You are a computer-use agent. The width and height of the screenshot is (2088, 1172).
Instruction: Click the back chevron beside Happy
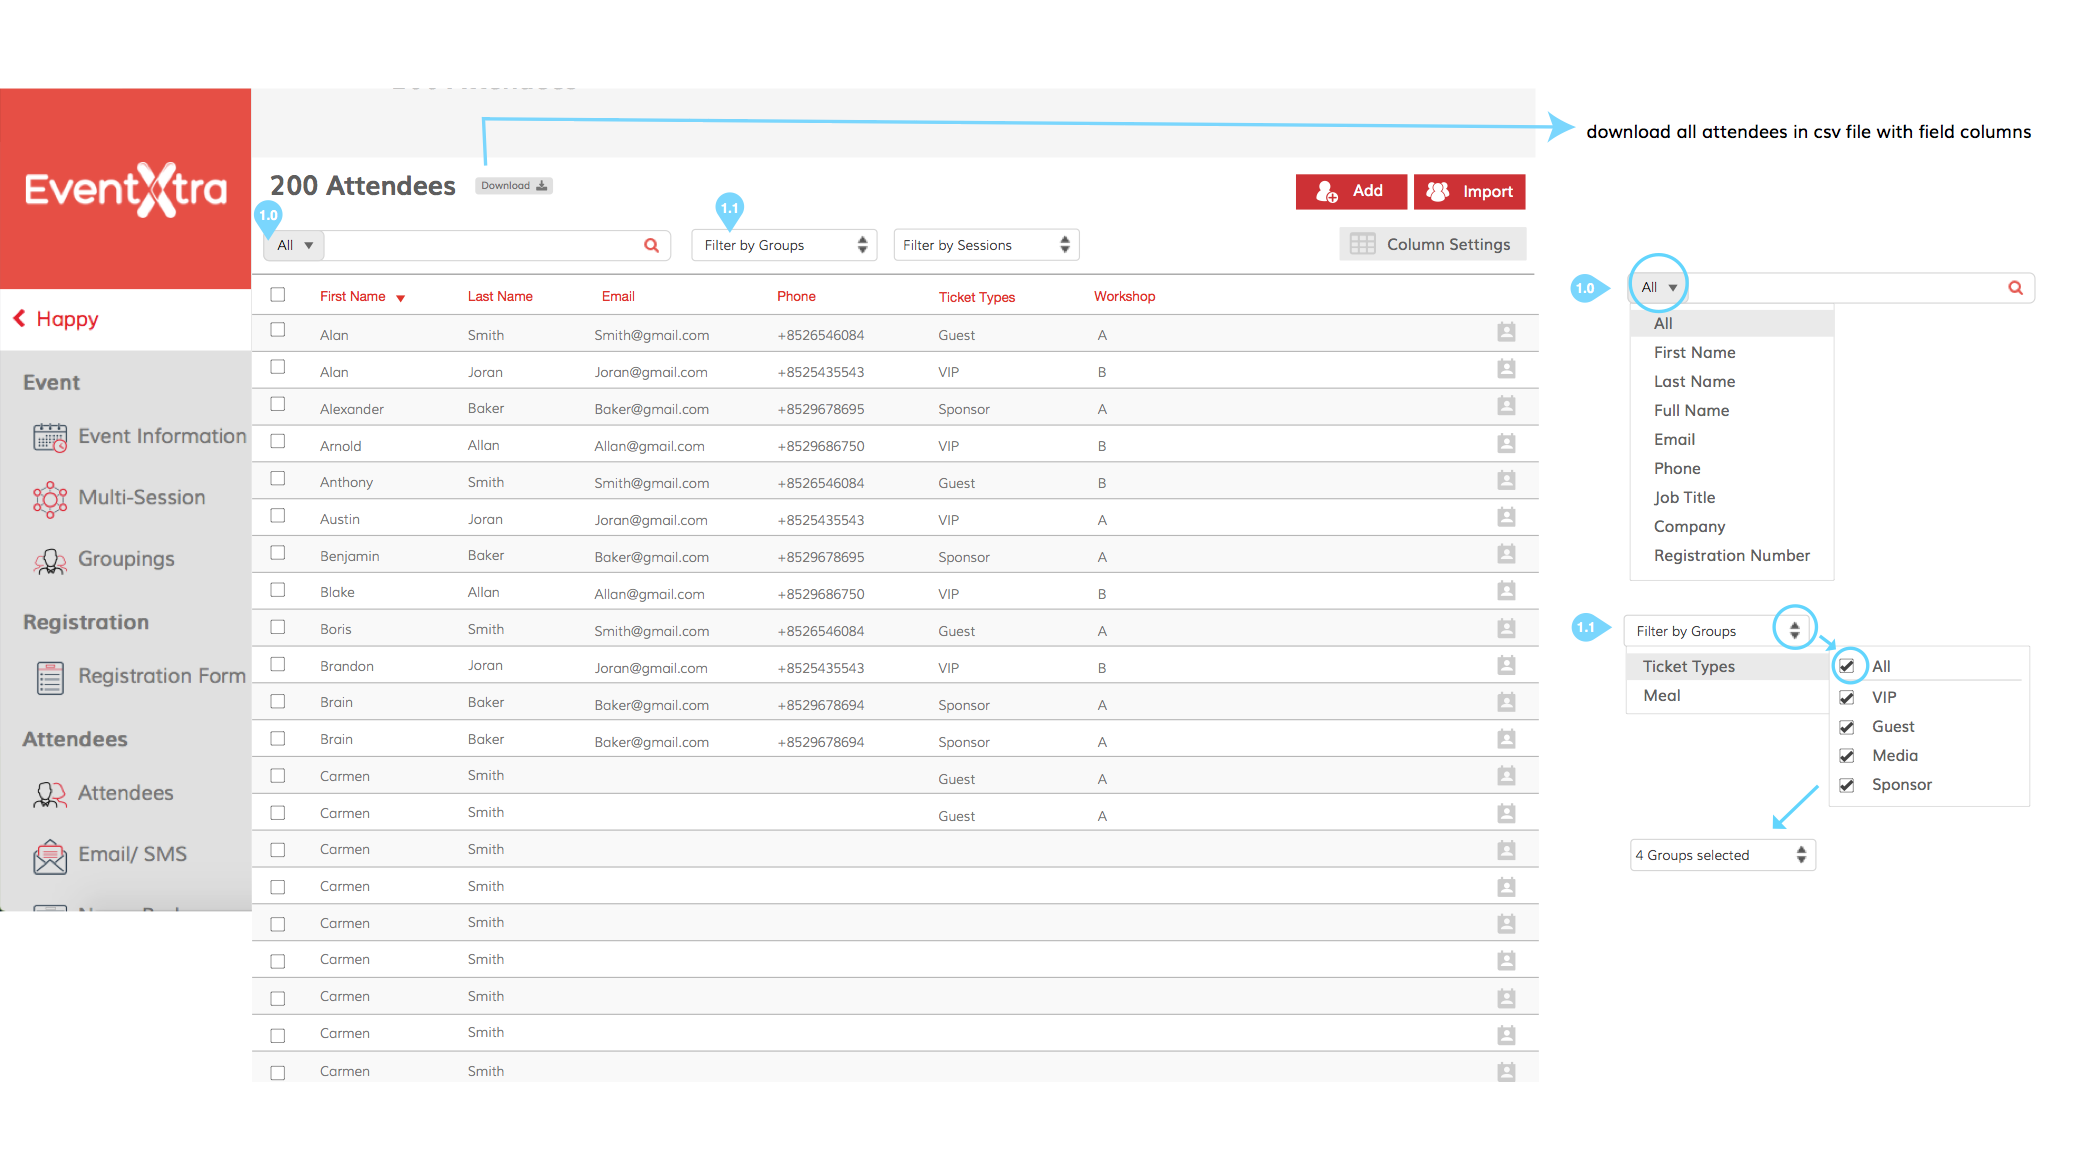pos(19,318)
